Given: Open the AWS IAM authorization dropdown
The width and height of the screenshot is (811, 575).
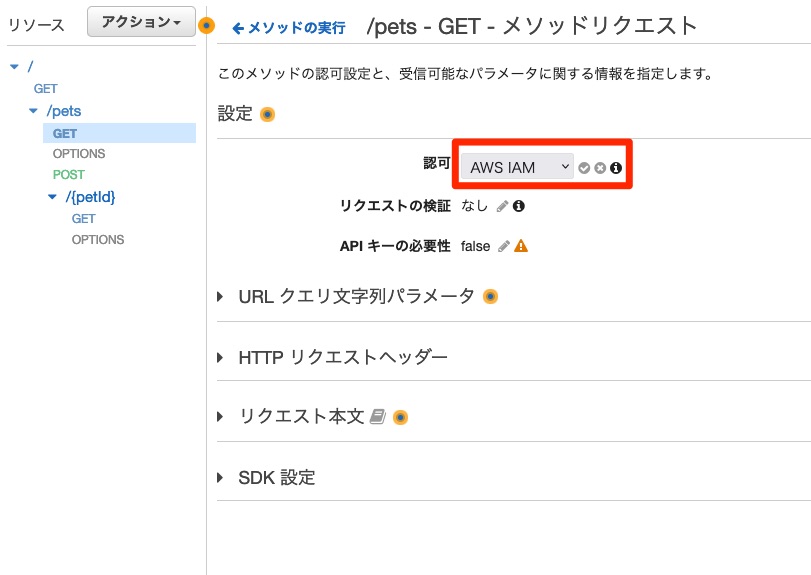Looking at the screenshot, I should [517, 167].
